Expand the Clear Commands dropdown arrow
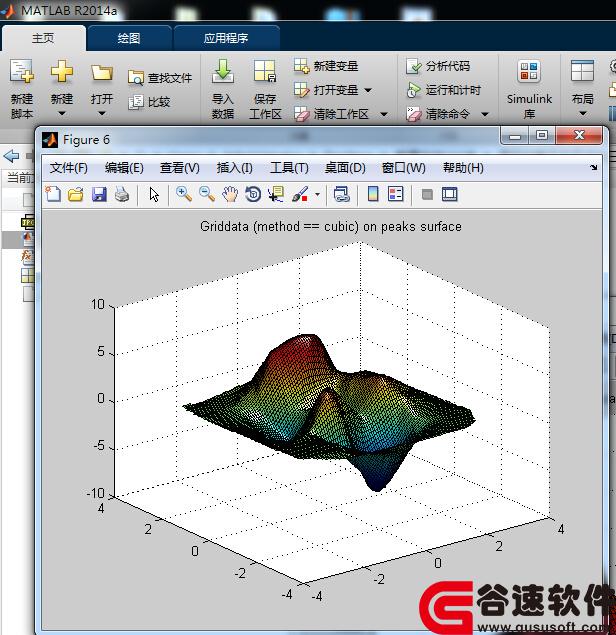Image resolution: width=616 pixels, height=635 pixels. pos(484,114)
